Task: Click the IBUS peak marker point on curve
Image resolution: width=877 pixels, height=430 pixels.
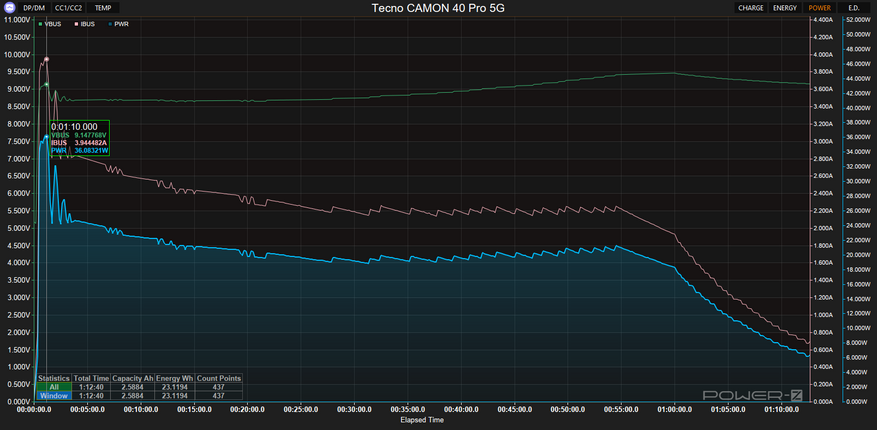Action: (x=46, y=59)
